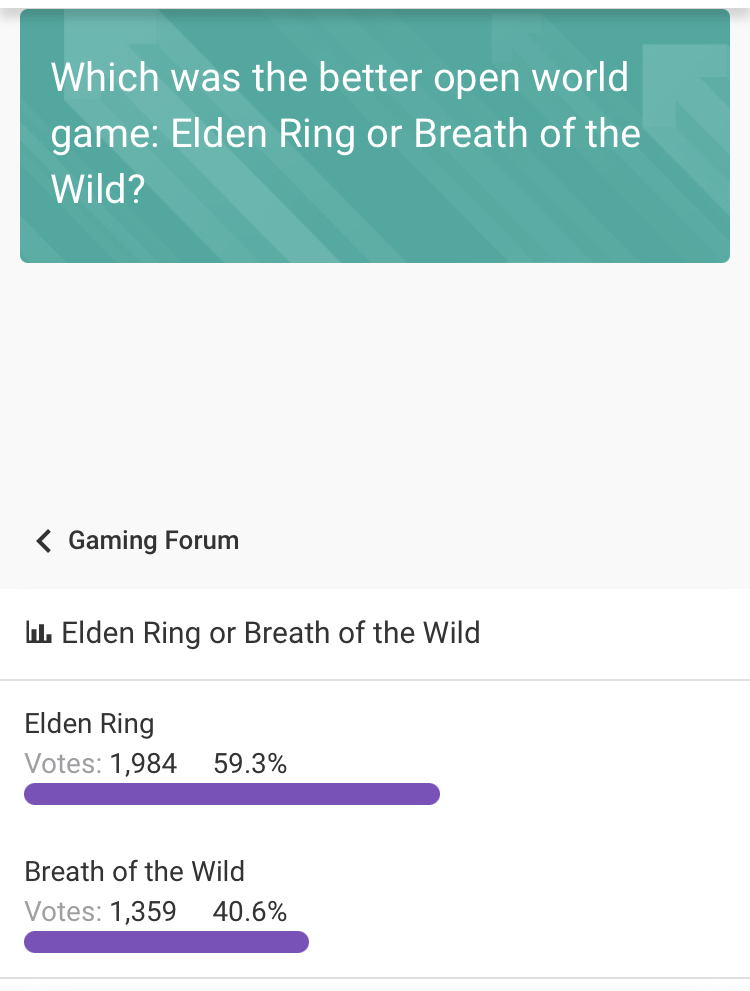The height and width of the screenshot is (991, 750).
Task: Click the right end of the Elden Ring bar
Action: [430, 794]
